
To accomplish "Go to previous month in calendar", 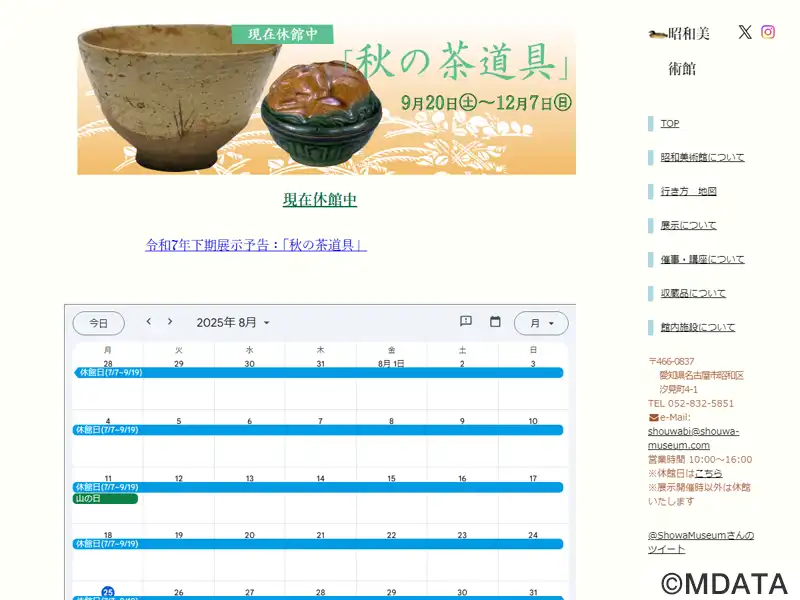I will tap(148, 321).
